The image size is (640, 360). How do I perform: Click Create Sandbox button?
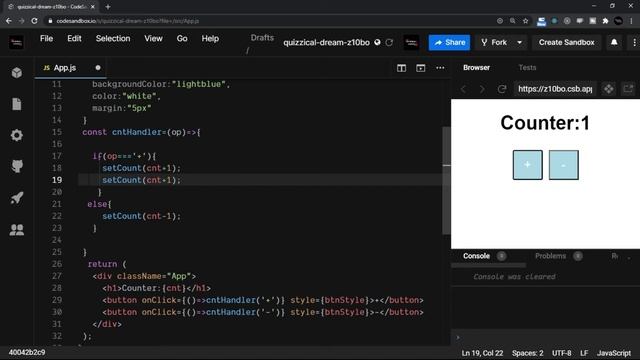coord(567,42)
